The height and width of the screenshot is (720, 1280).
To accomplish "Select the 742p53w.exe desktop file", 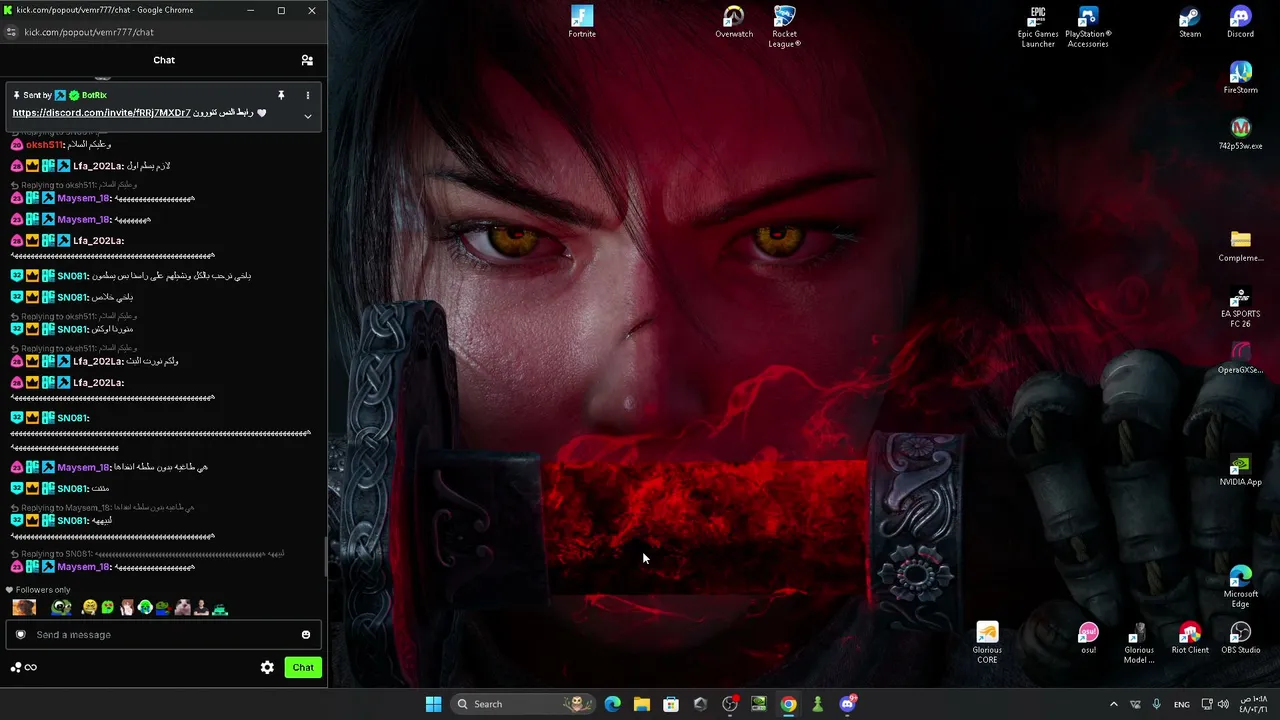I will (x=1241, y=134).
